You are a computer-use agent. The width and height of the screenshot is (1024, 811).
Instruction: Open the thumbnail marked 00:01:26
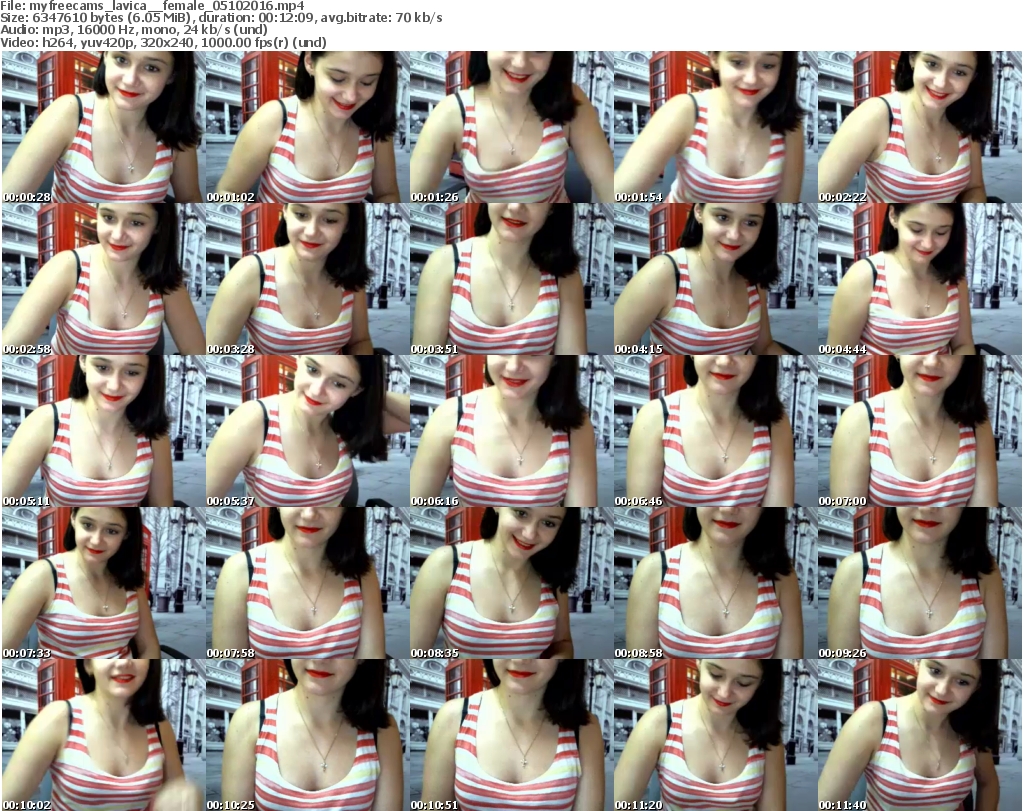point(510,127)
